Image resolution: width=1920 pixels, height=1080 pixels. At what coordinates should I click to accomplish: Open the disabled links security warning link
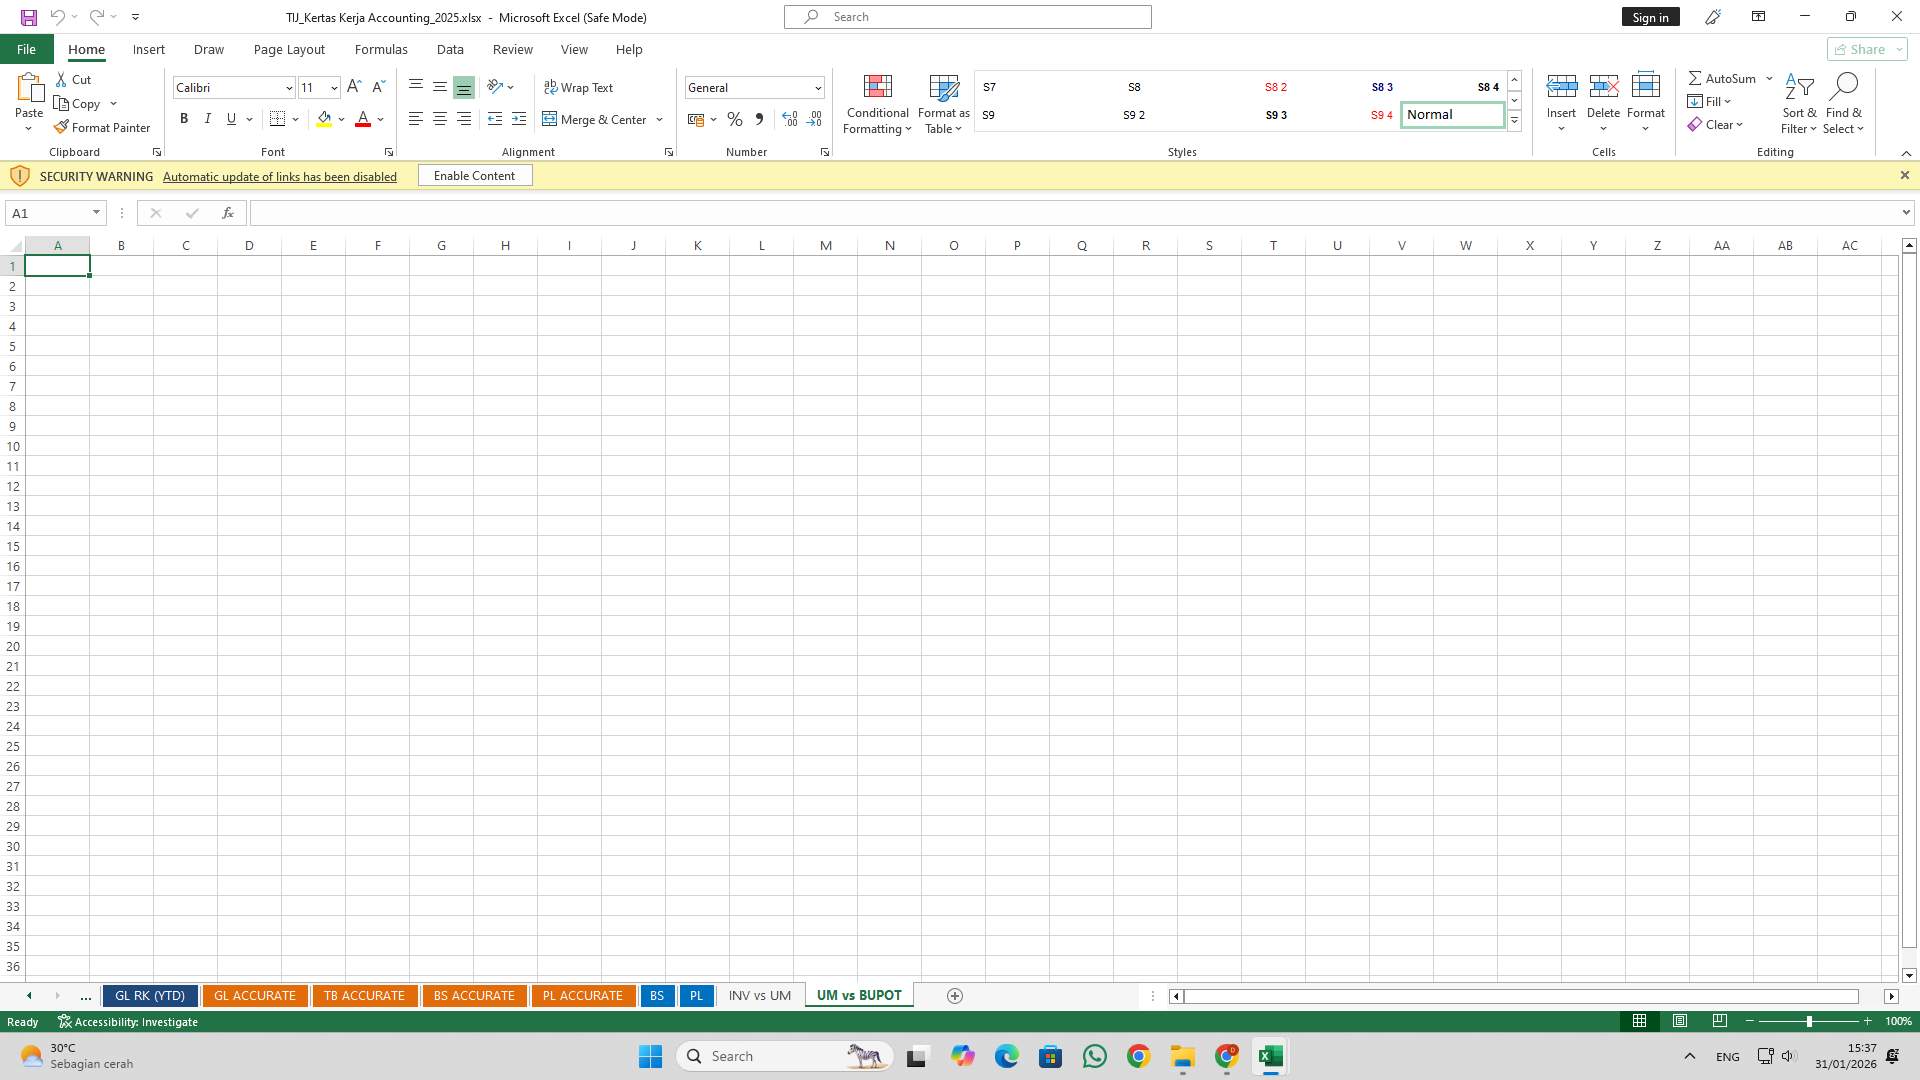pos(280,176)
